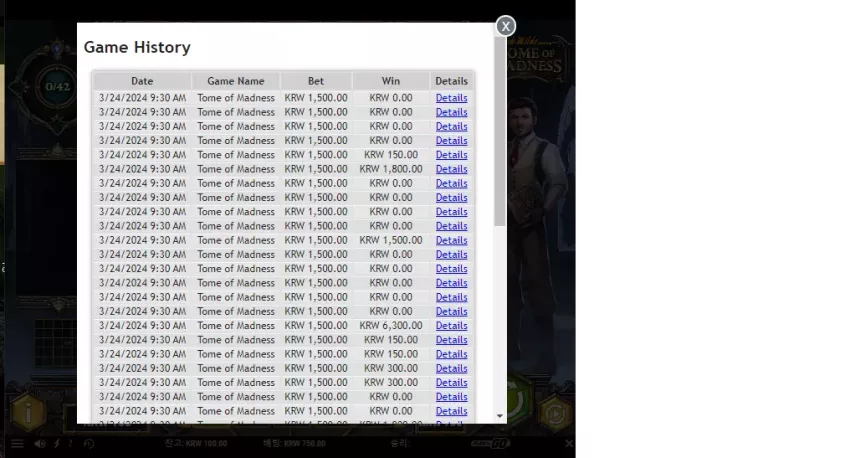Image resolution: width=850 pixels, height=458 pixels.
Task: Click the scrollbar thumb of the history list
Action: (500, 133)
